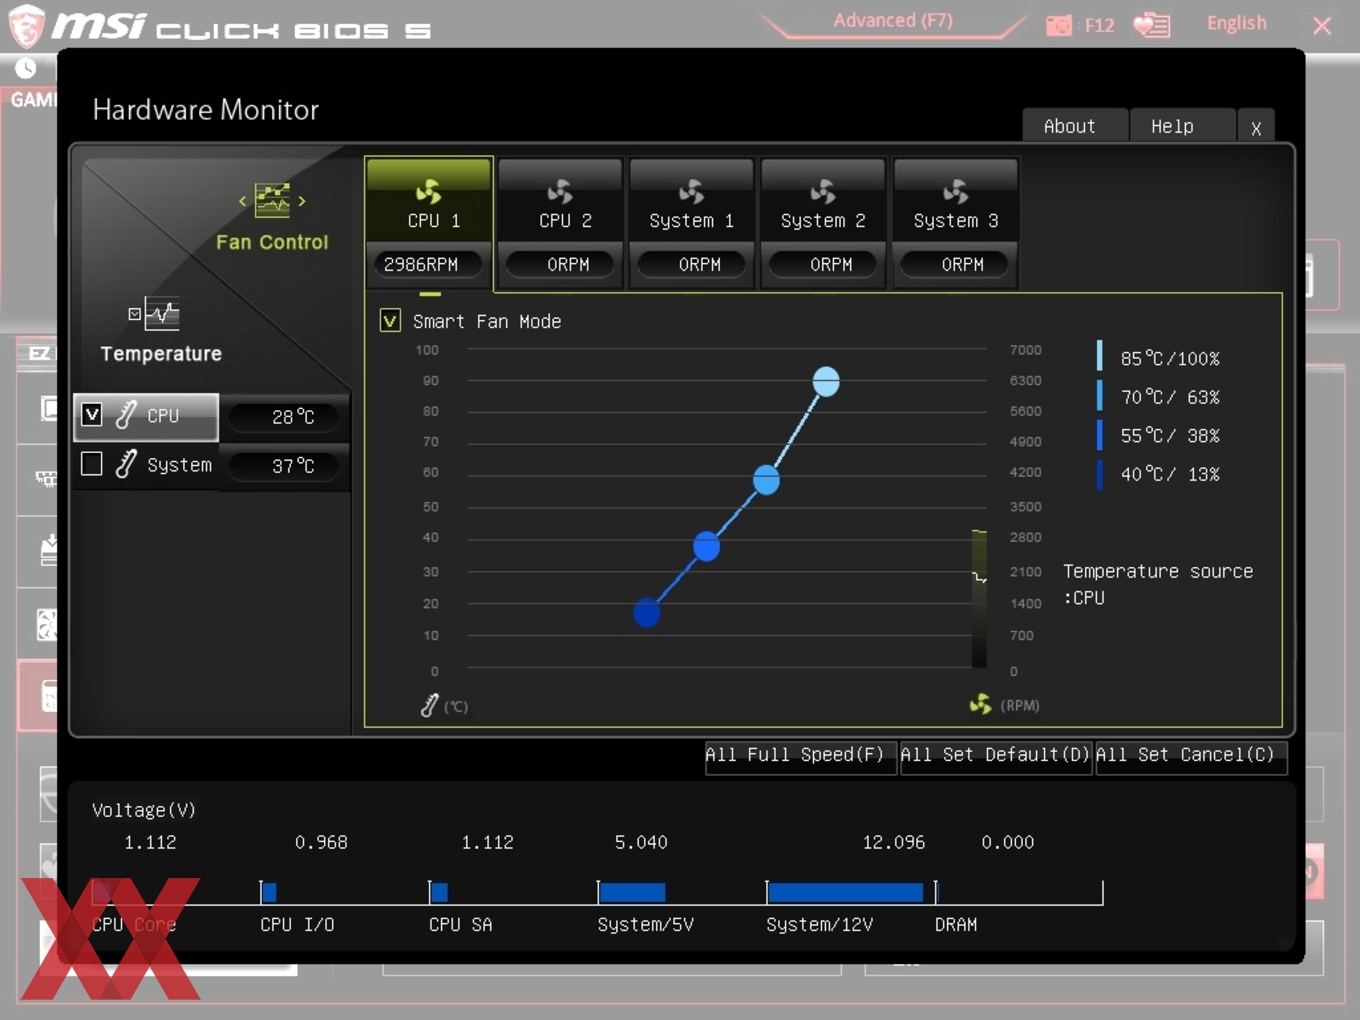Click the 85°C/100% legend entry
The image size is (1360, 1020).
[1160, 358]
